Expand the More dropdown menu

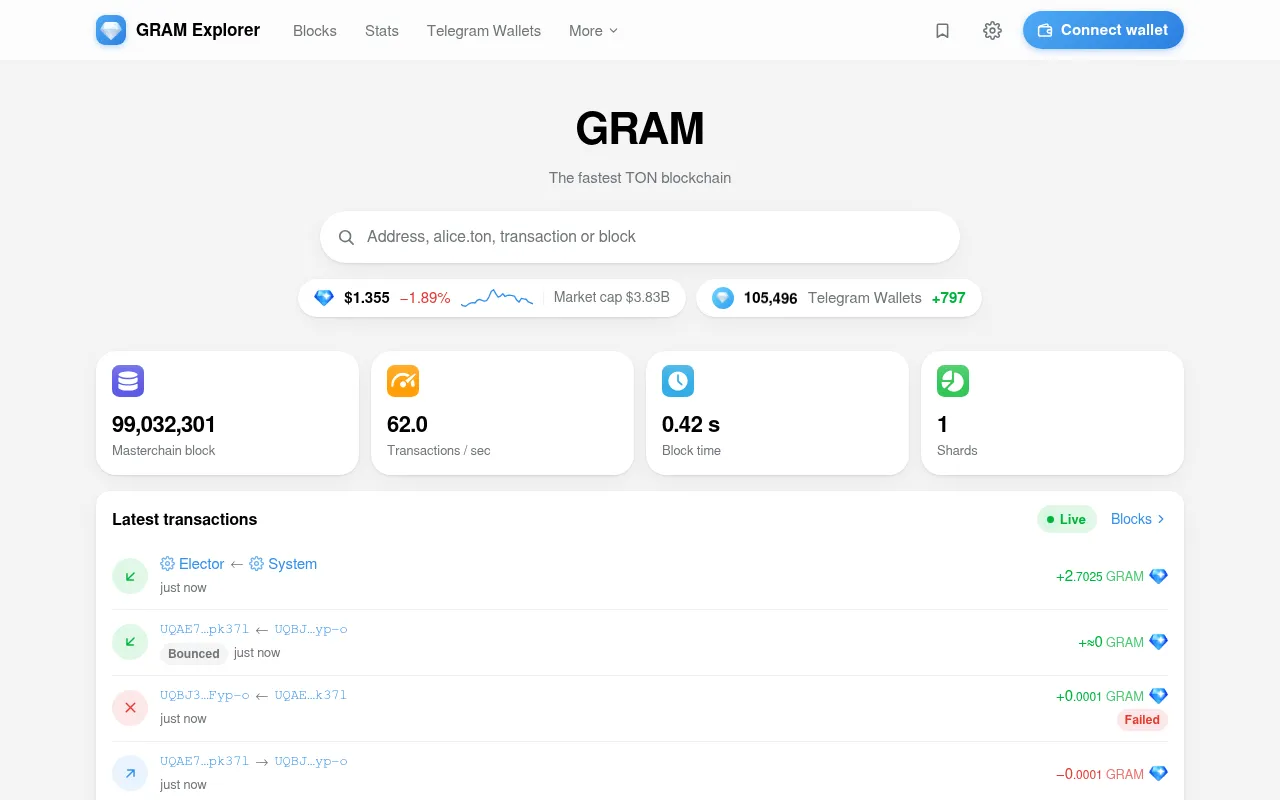pos(594,31)
